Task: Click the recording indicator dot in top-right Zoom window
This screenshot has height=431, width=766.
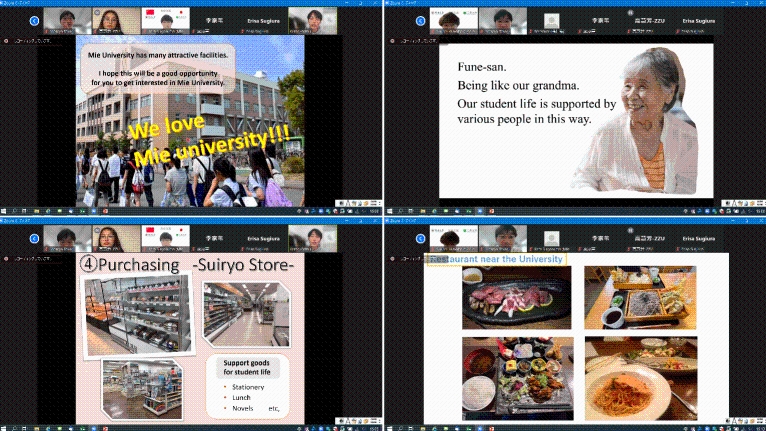Action: coord(392,41)
